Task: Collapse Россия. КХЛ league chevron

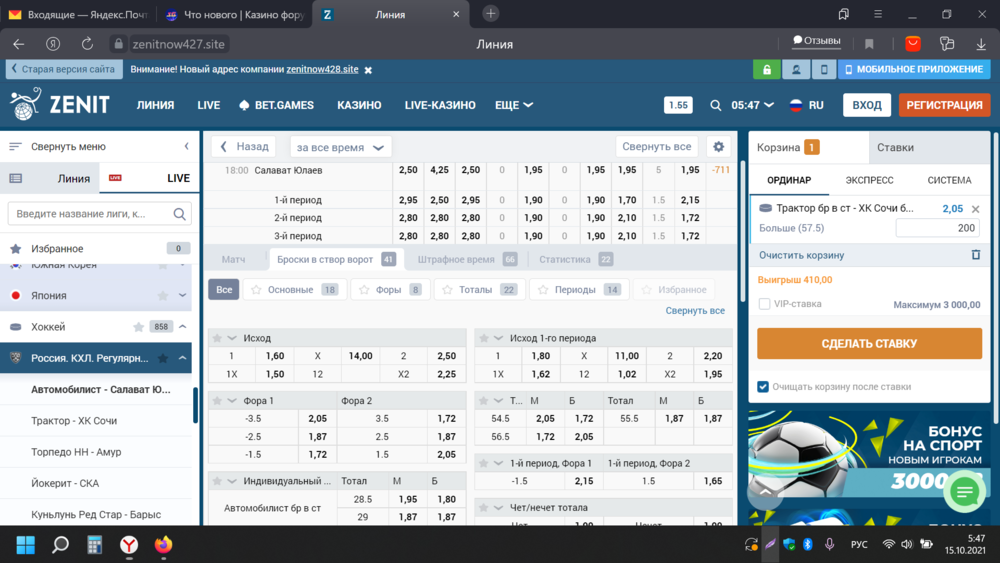Action: tap(183, 358)
